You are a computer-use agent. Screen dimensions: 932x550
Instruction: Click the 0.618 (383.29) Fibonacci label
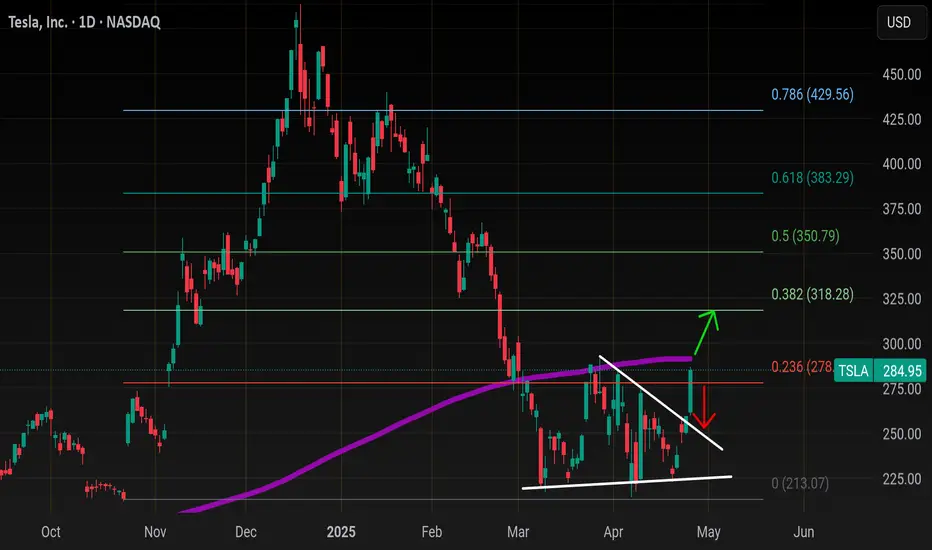(x=812, y=178)
